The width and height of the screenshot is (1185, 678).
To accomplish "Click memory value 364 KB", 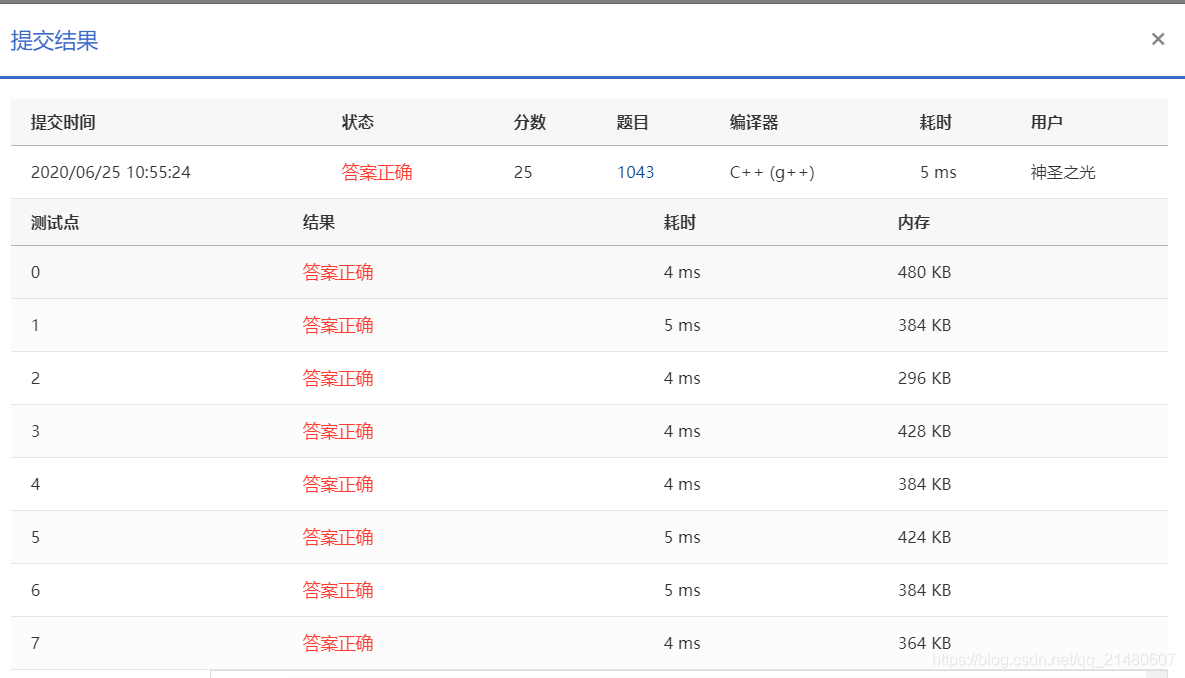I will tap(924, 642).
